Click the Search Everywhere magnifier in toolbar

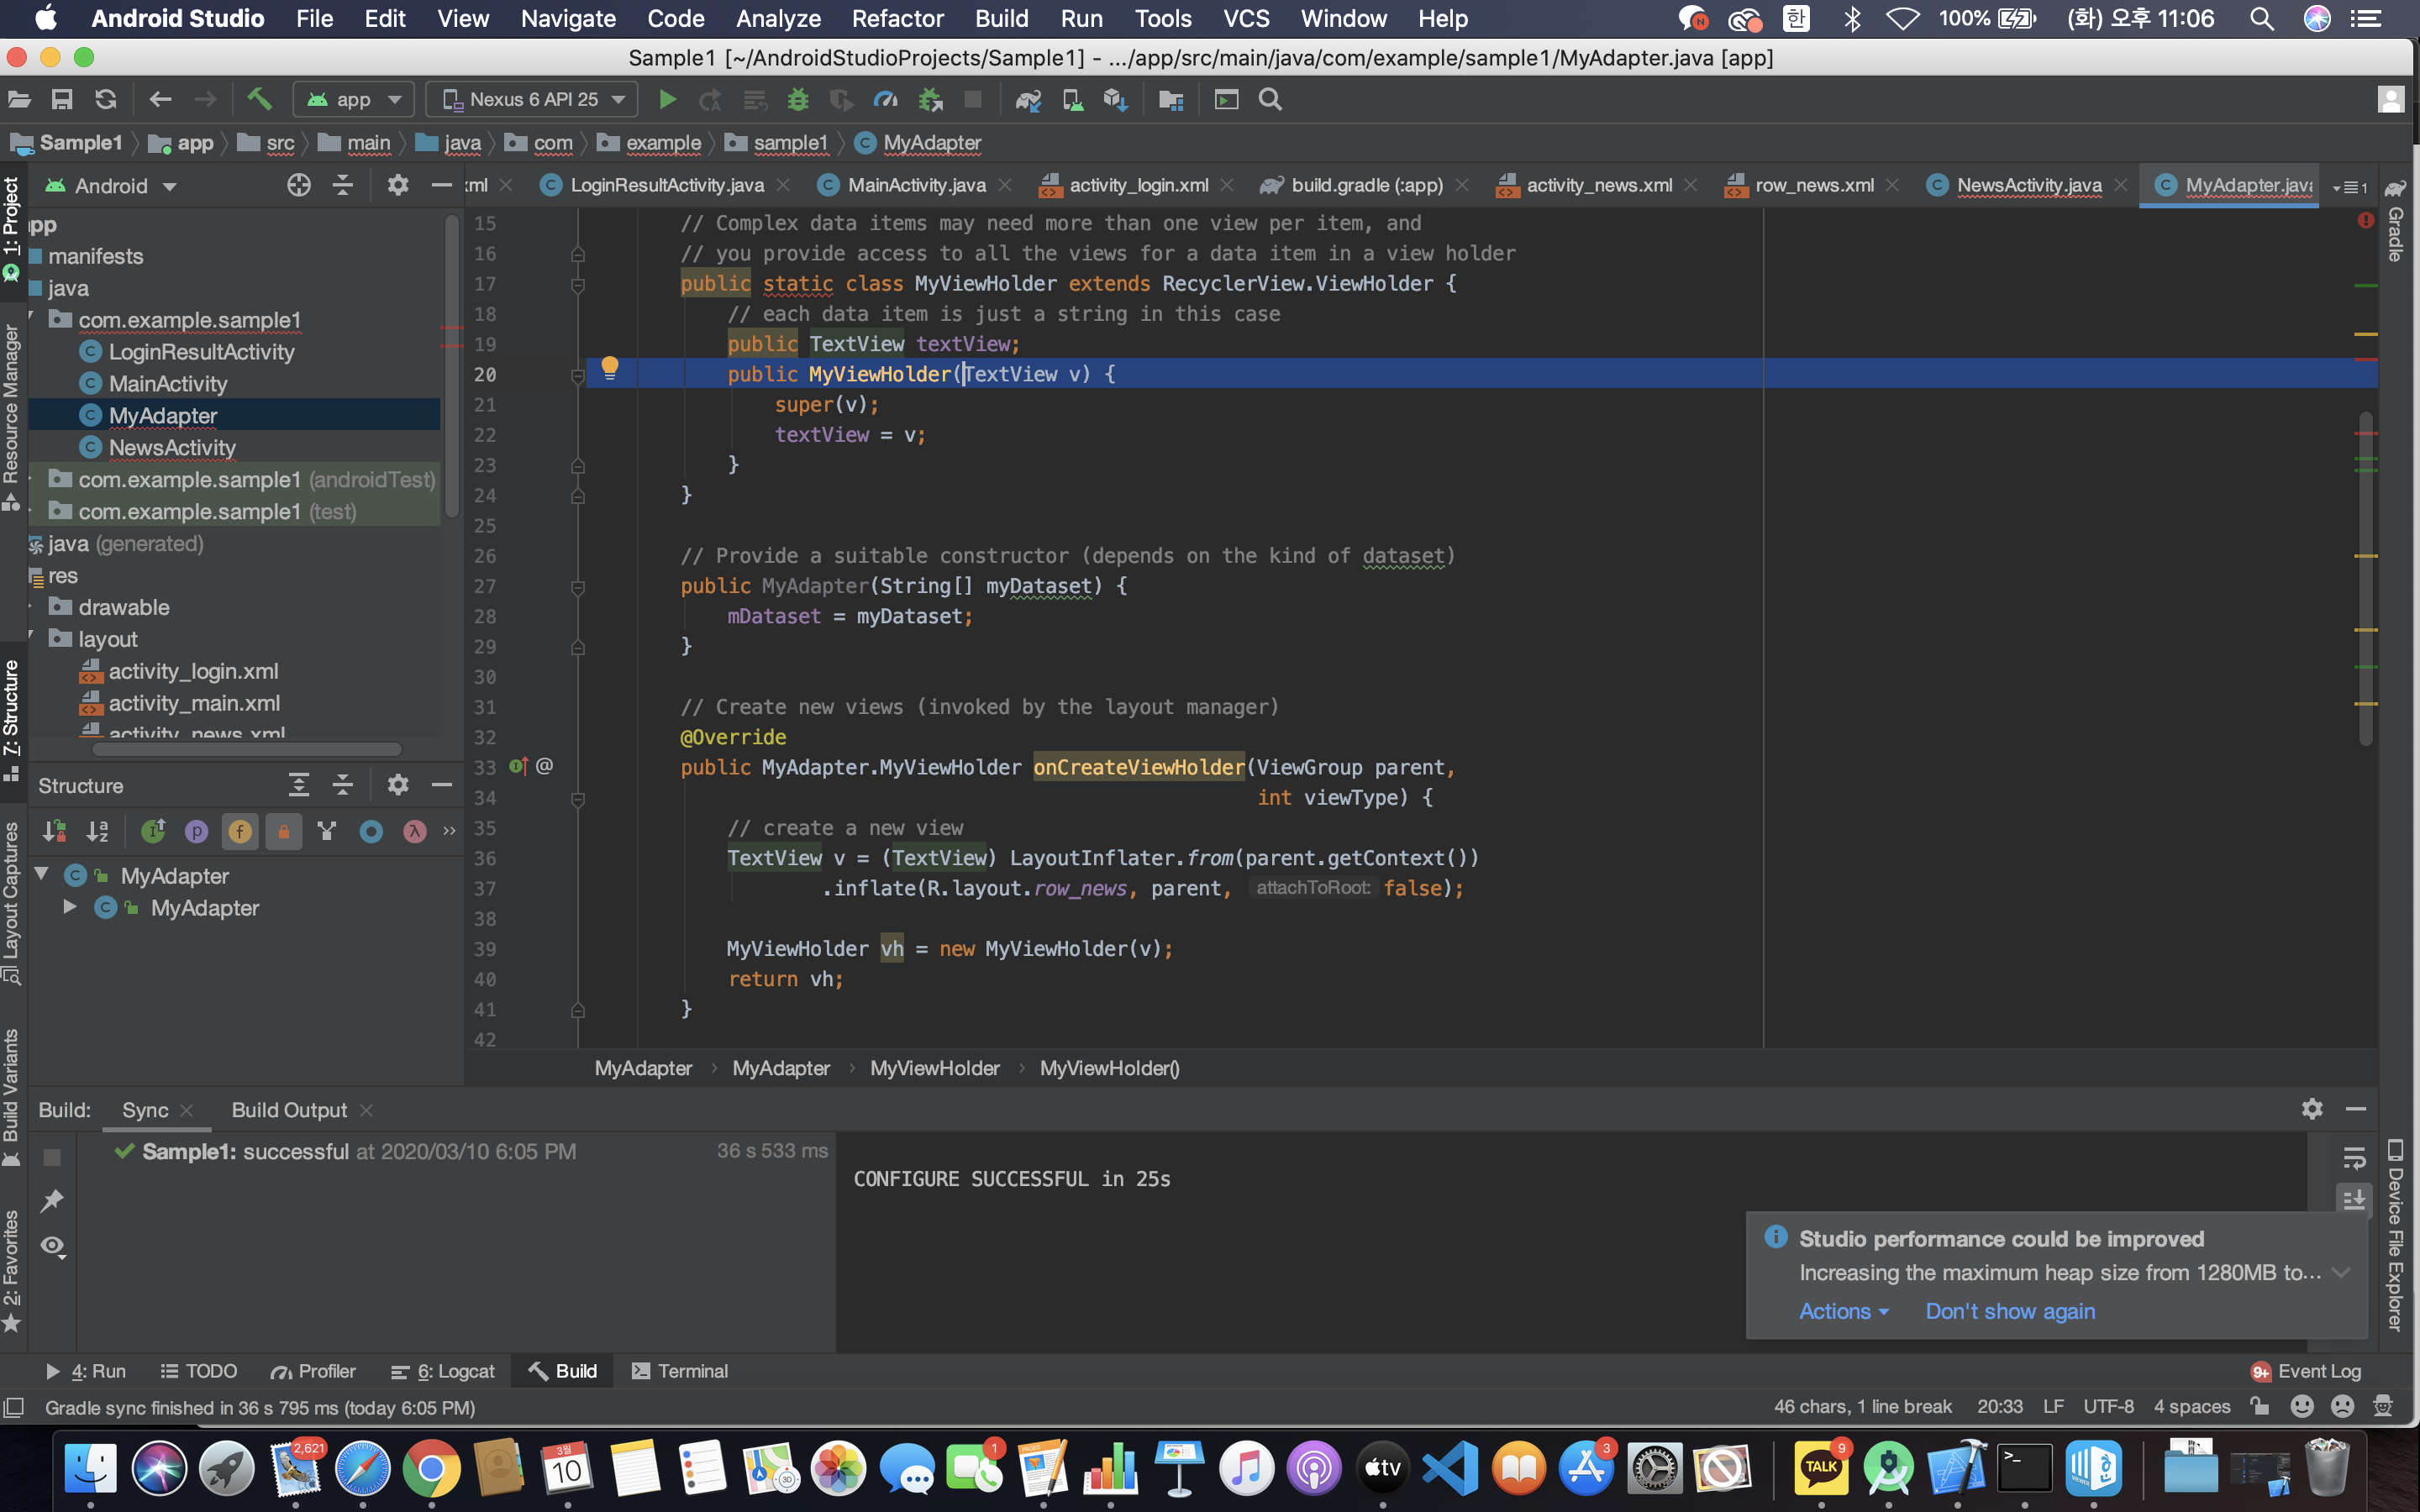pos(1270,100)
